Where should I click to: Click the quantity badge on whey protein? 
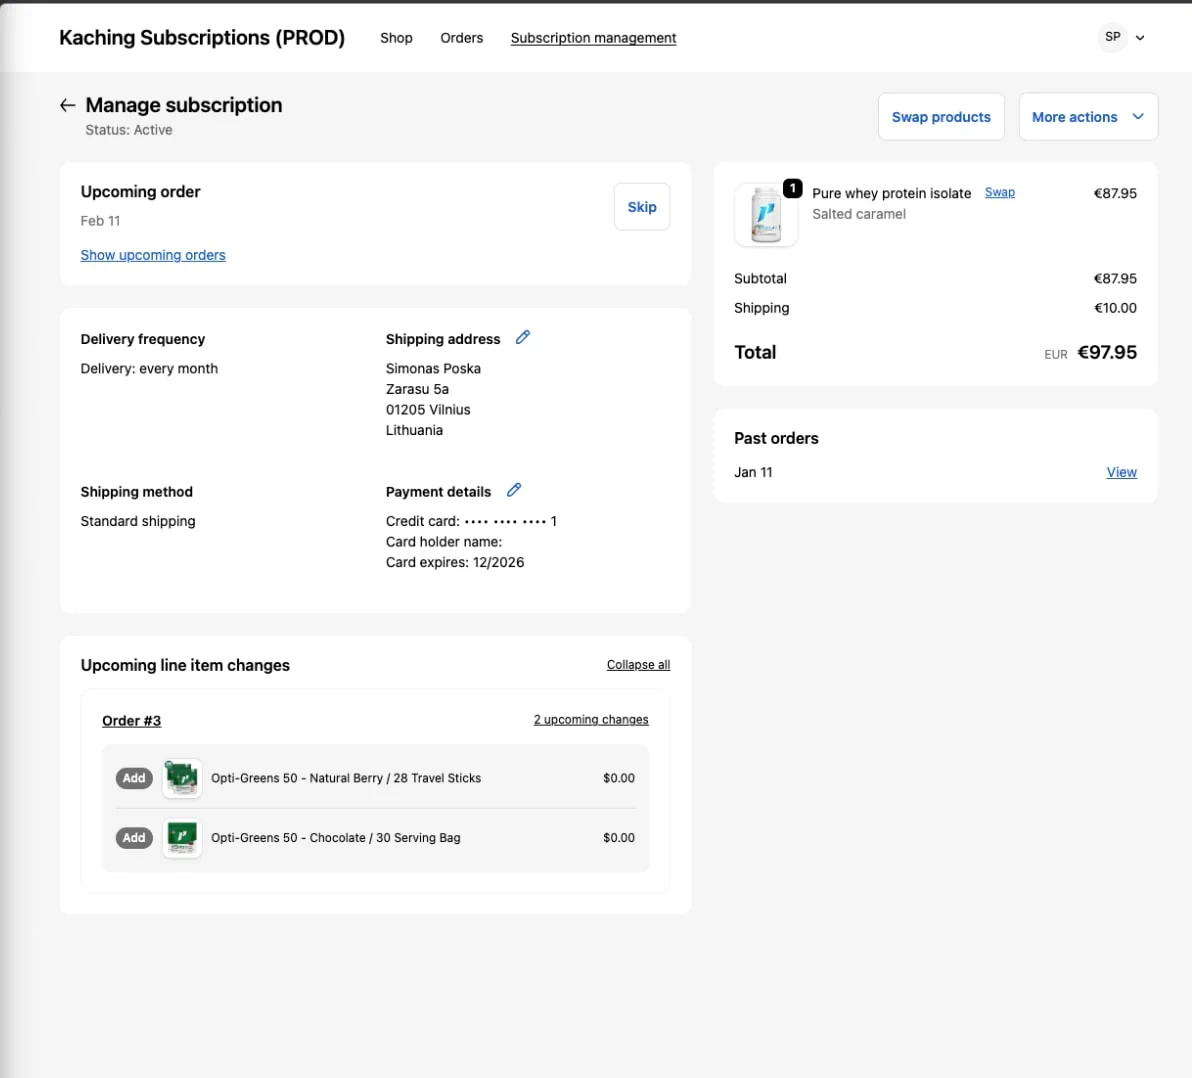[x=792, y=188]
